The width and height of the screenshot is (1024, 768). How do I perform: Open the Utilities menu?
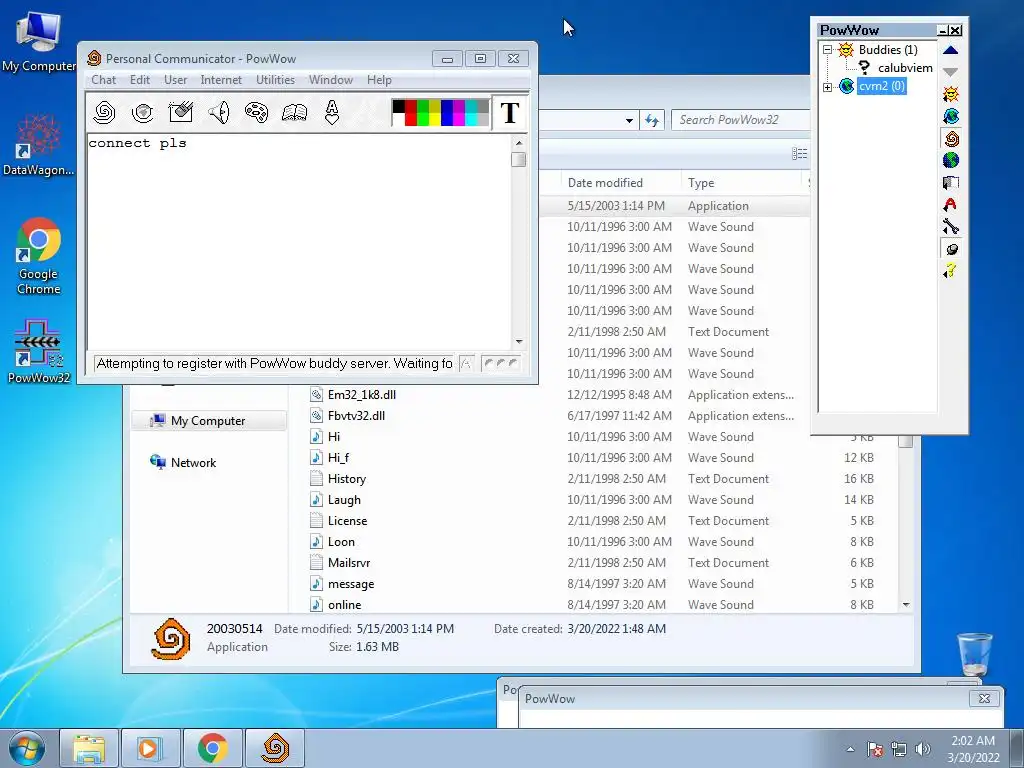click(x=275, y=80)
